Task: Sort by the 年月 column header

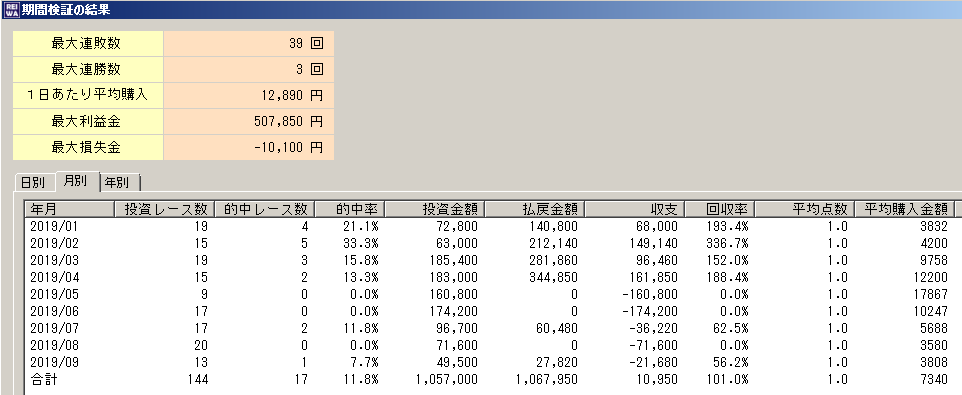Action: pos(69,209)
